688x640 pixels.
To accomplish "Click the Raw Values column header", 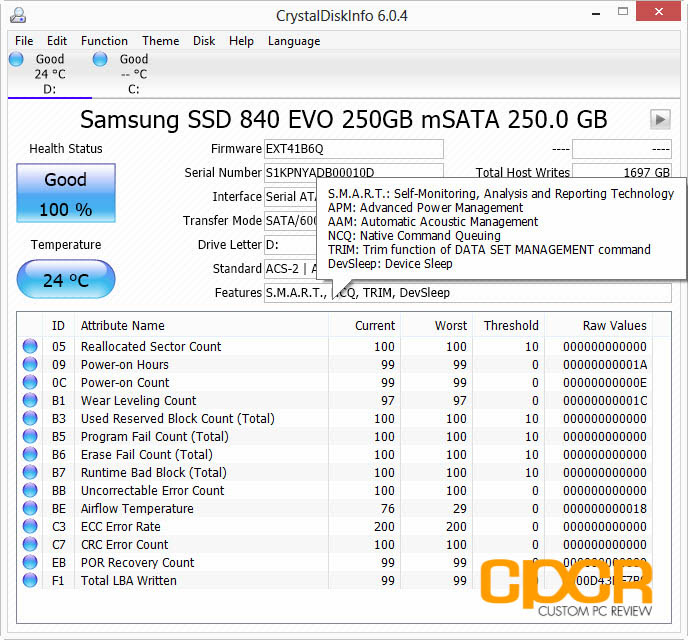I will (x=598, y=325).
